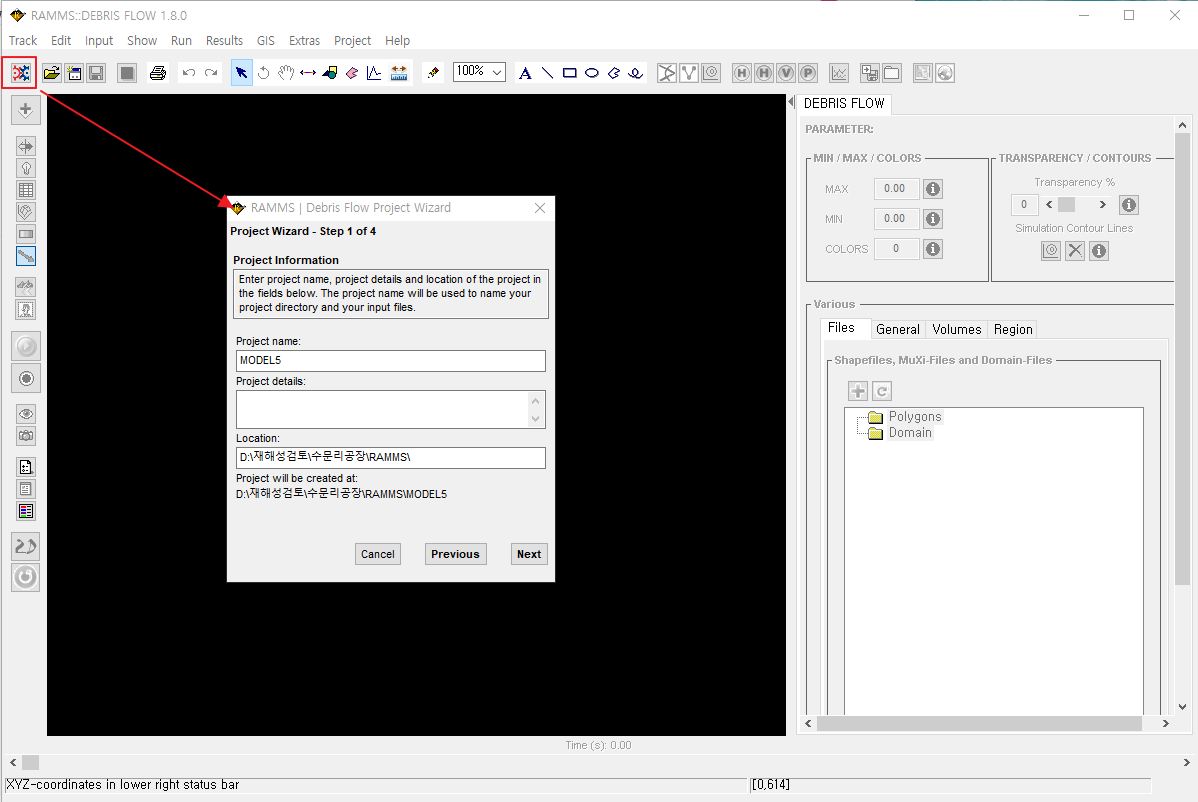The height and width of the screenshot is (802, 1198).
Task: Click the refresh files button next to plus
Action: tap(882, 391)
